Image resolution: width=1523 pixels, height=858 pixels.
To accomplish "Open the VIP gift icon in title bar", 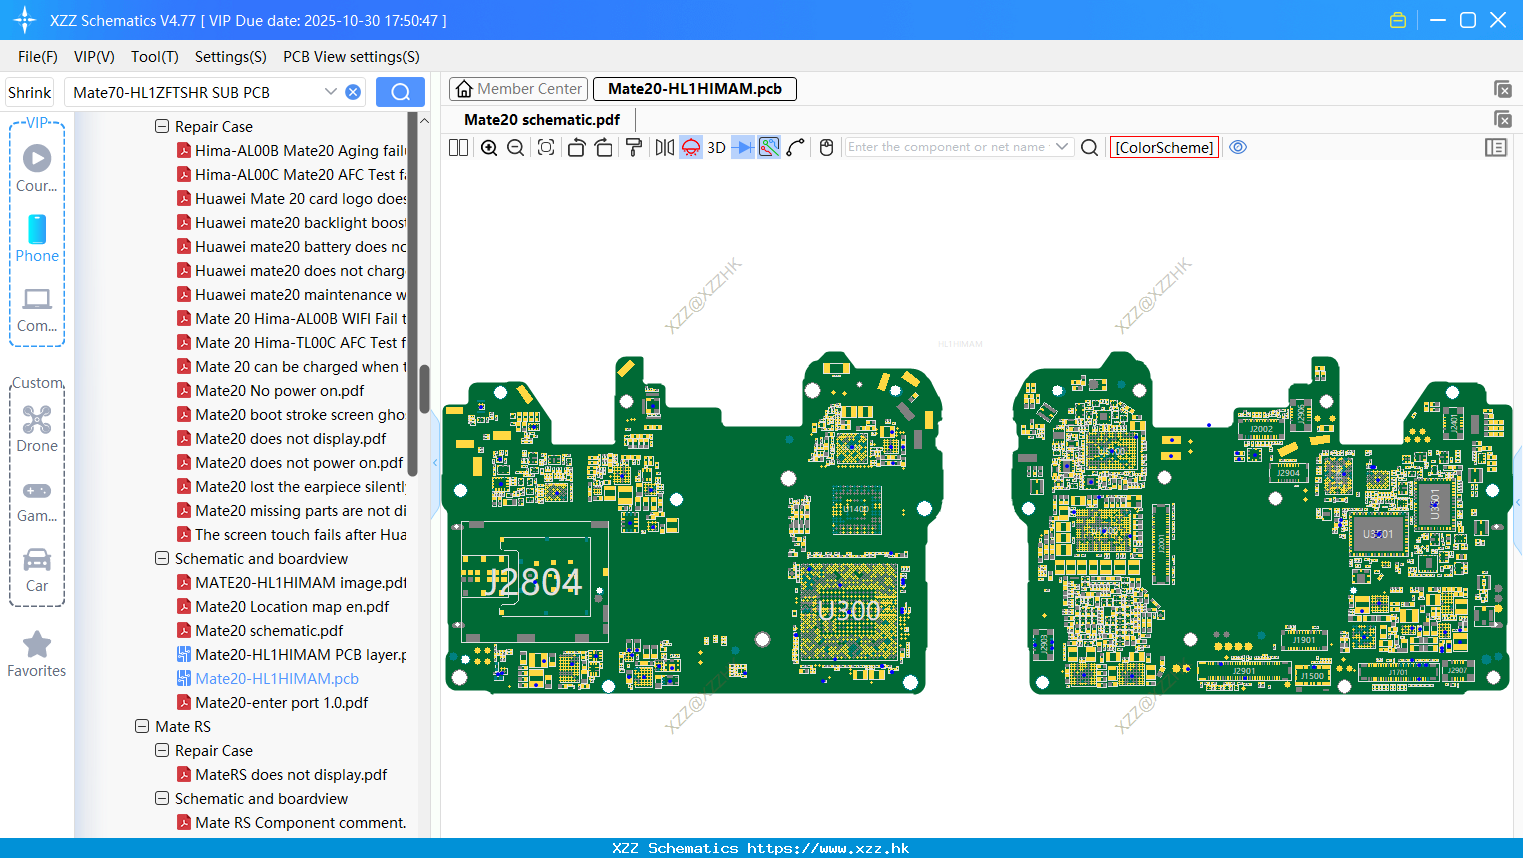I will click(1398, 20).
